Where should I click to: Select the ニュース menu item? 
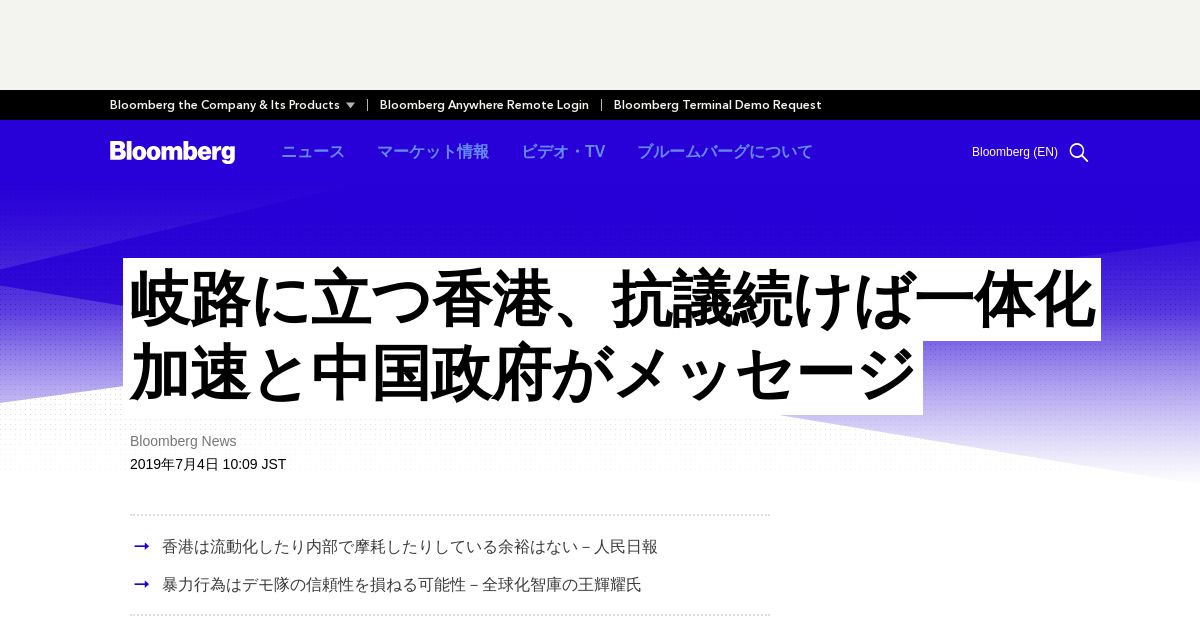(x=313, y=152)
